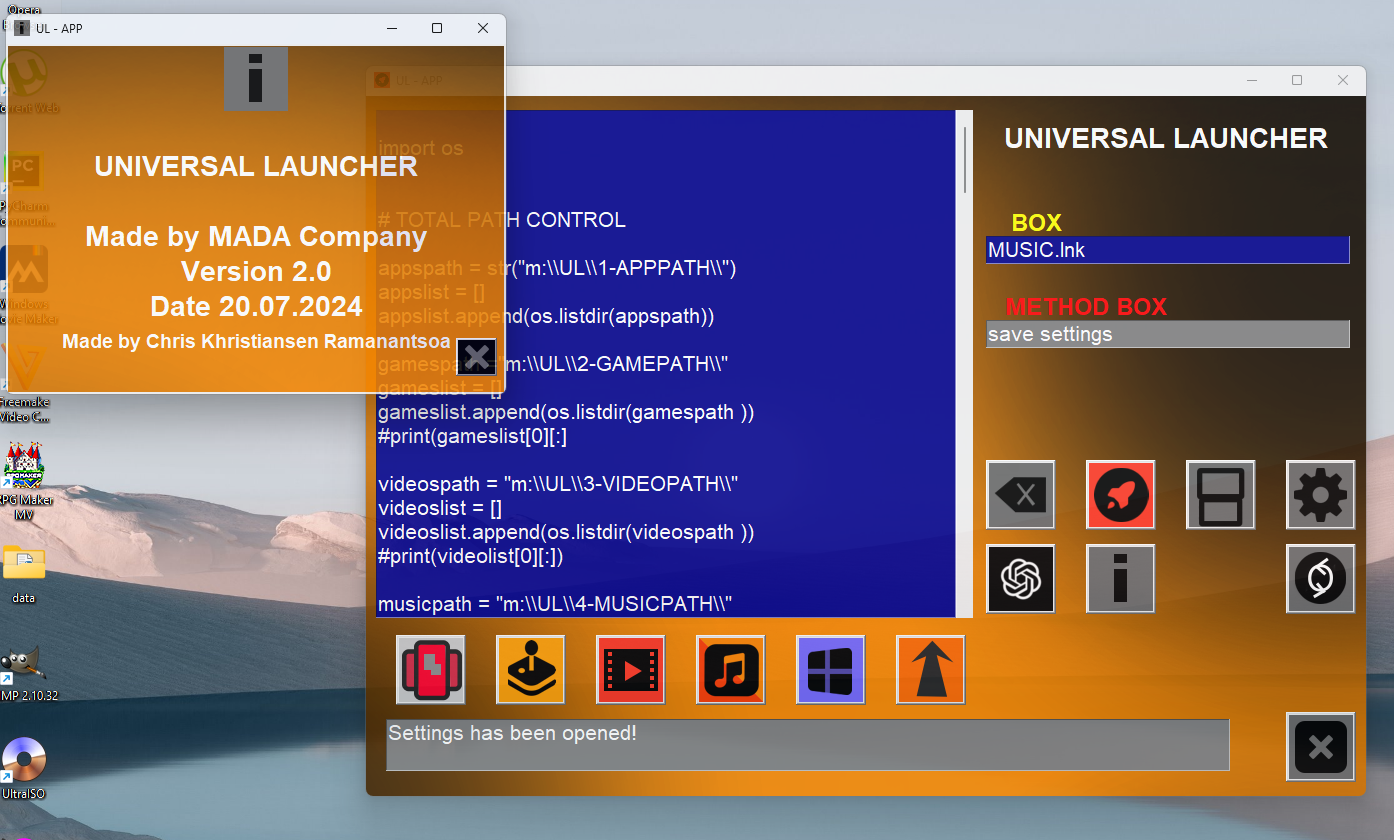
Task: Save with the floppy disk icon
Action: coord(1220,495)
